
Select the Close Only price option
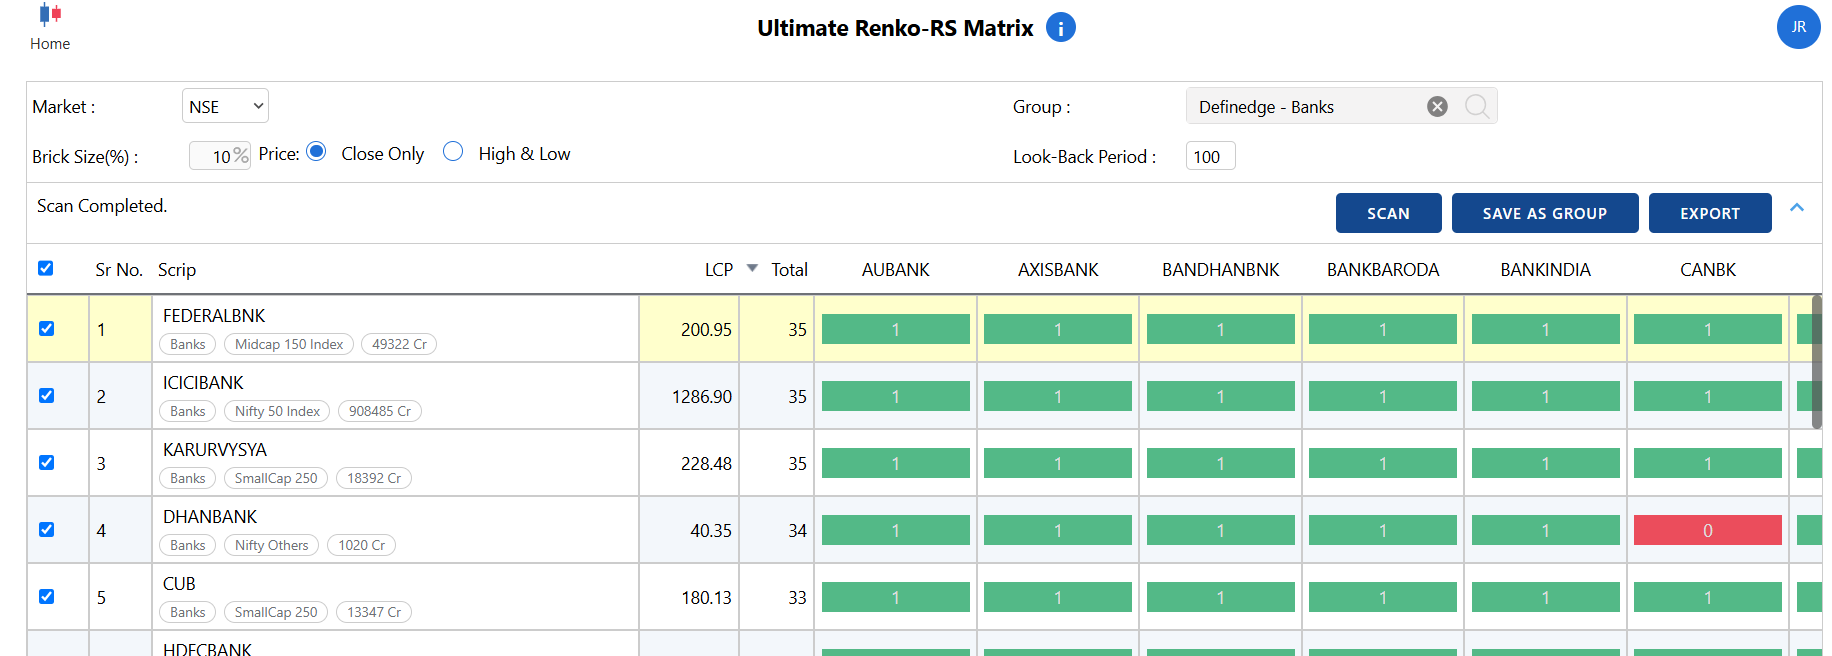(x=316, y=151)
